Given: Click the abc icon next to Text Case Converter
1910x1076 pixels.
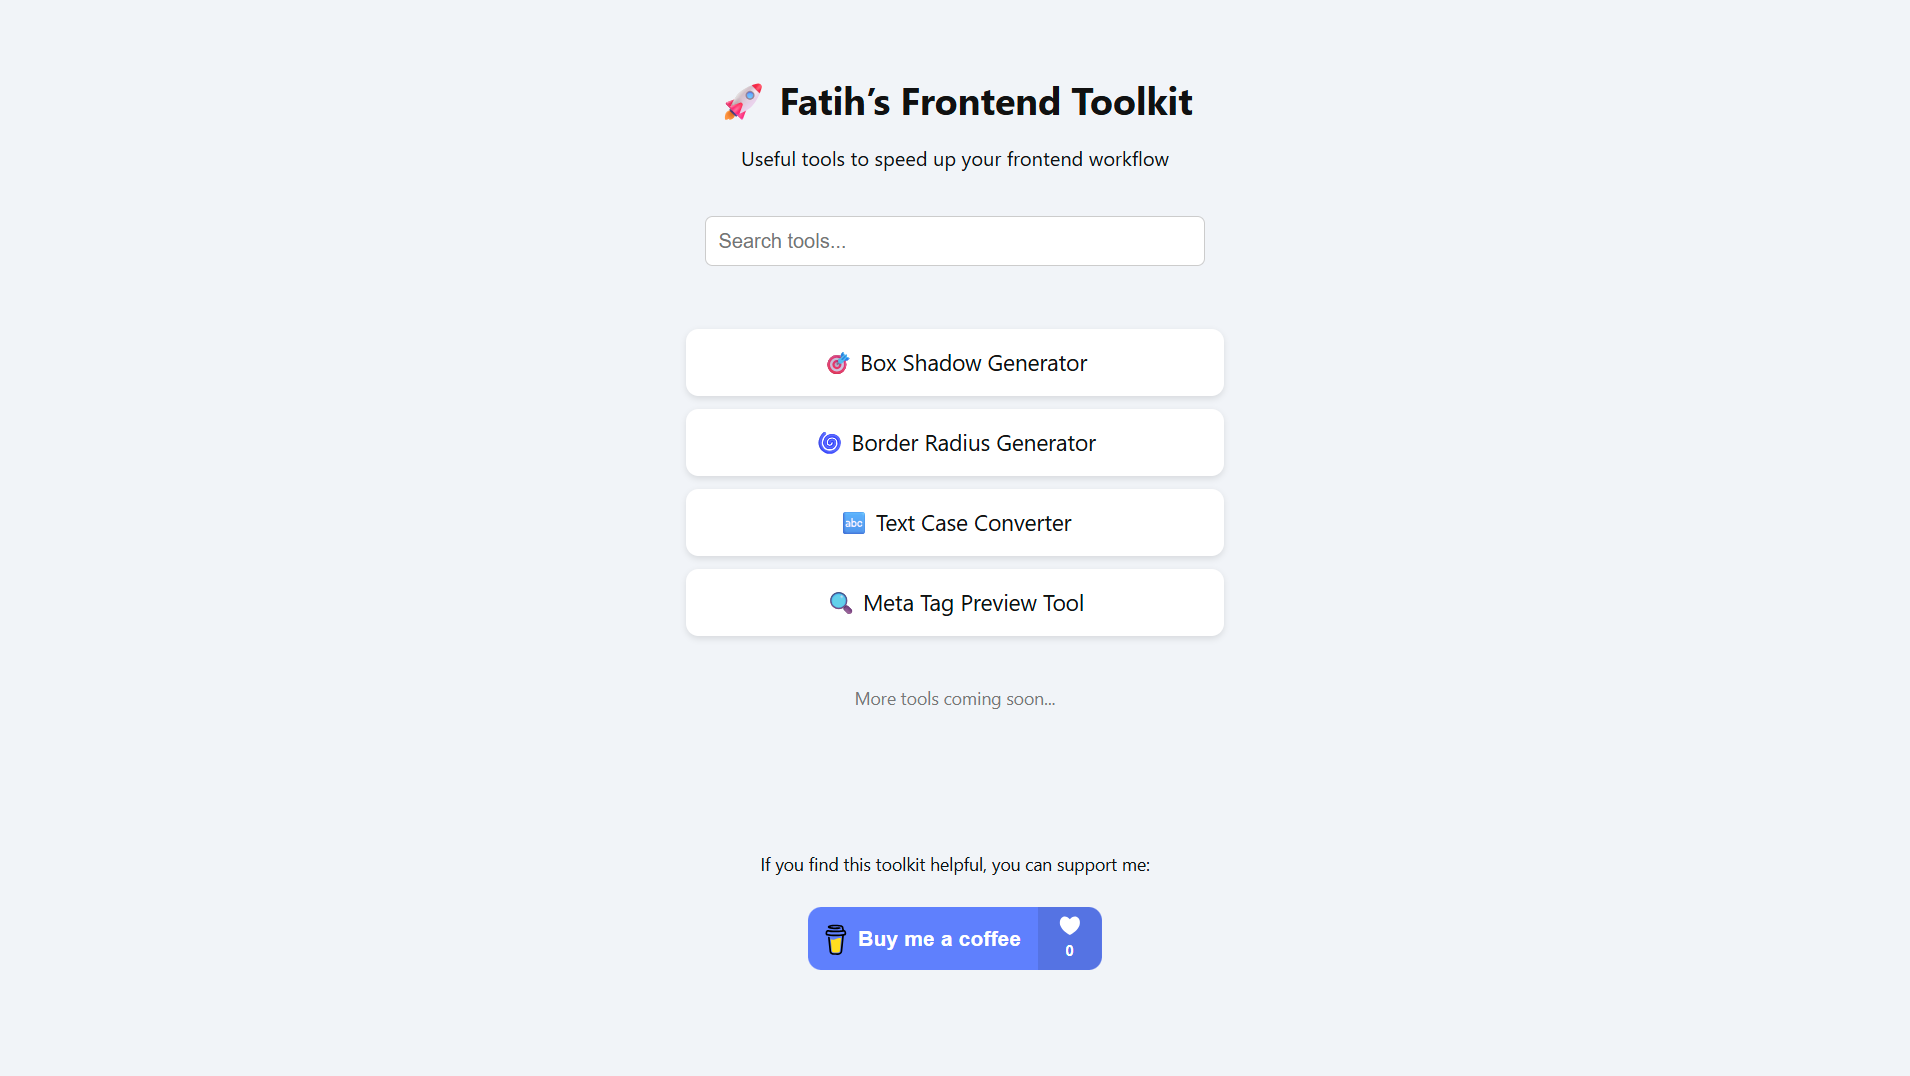Looking at the screenshot, I should click(x=854, y=523).
